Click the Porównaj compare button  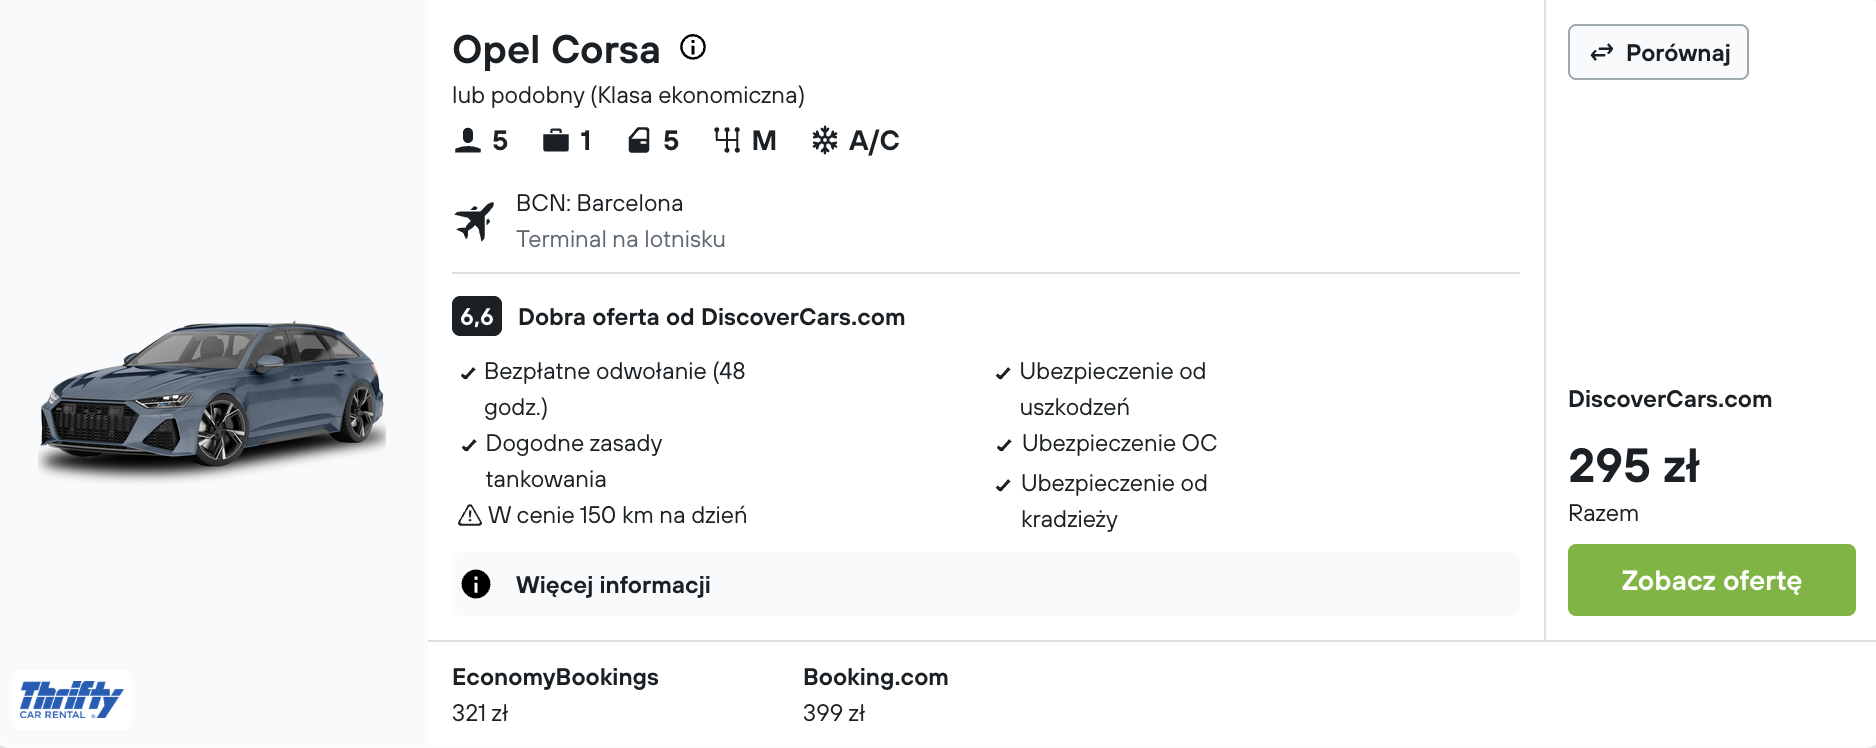pyautogui.click(x=1658, y=52)
